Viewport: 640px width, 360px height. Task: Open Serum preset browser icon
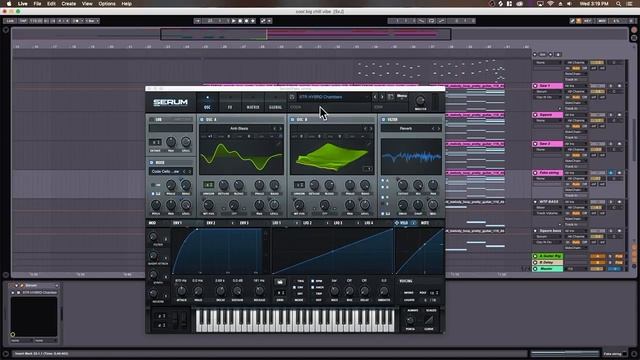click(391, 97)
